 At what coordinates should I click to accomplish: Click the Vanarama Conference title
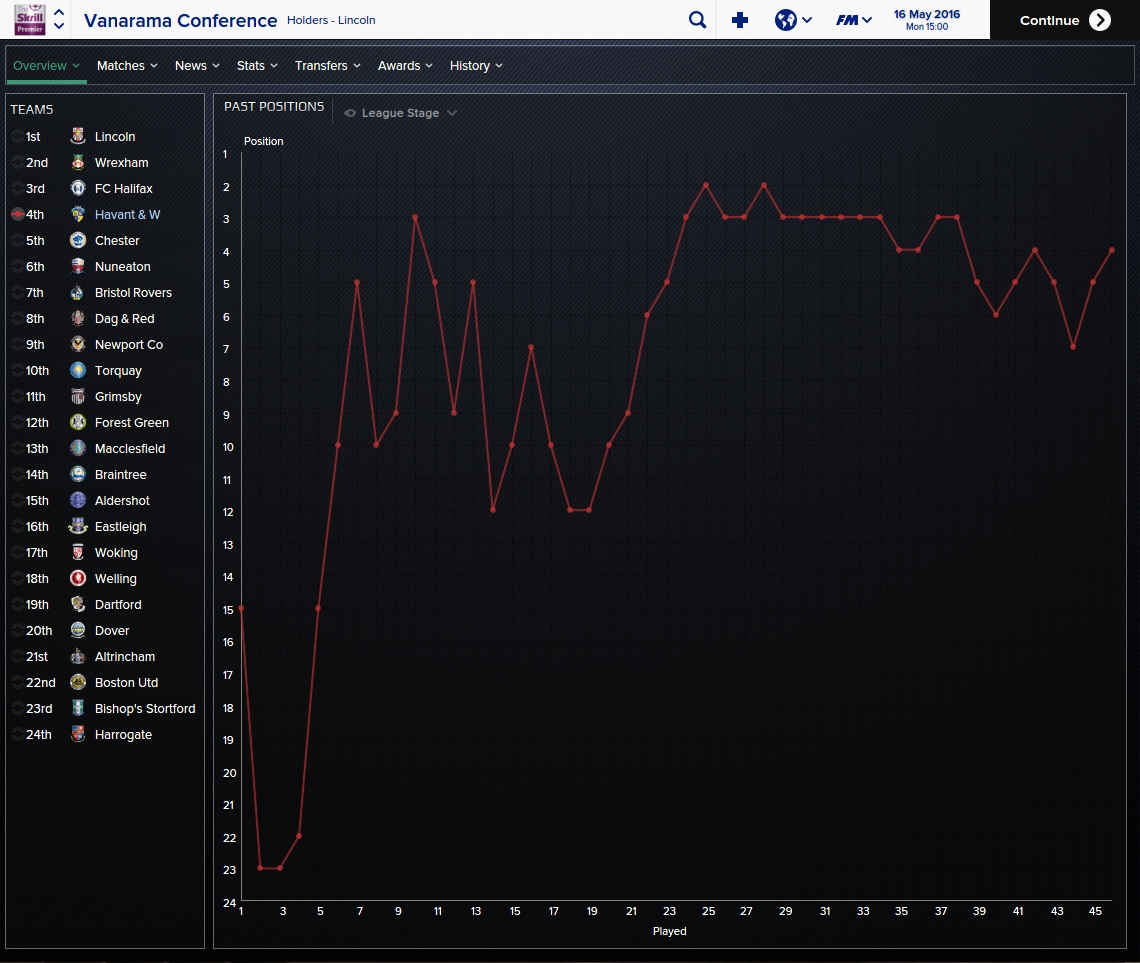coord(180,20)
